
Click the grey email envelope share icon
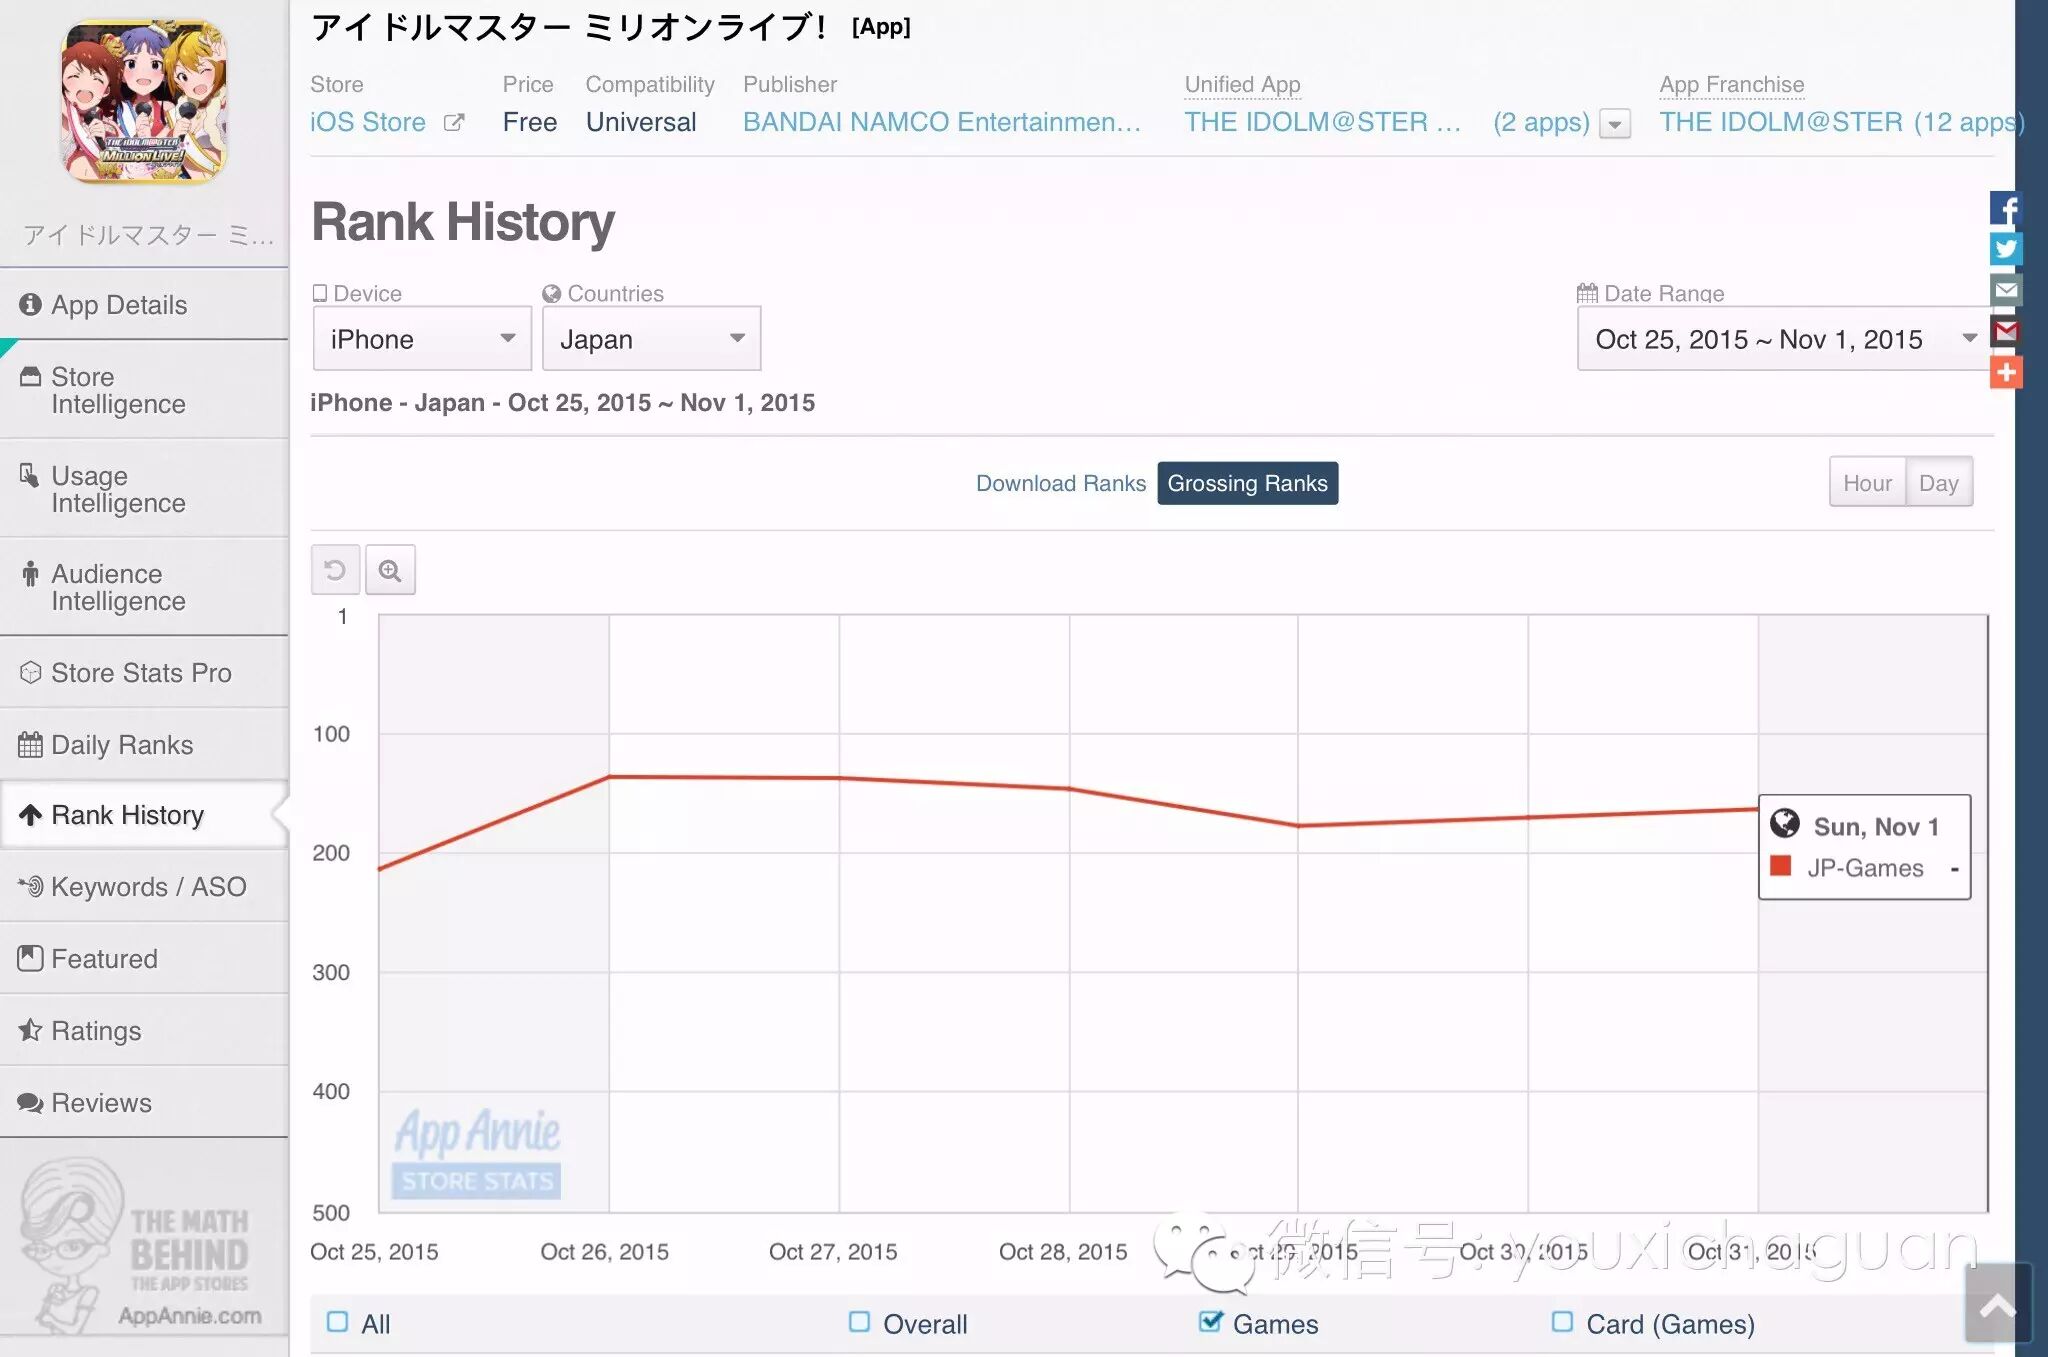click(x=2005, y=290)
